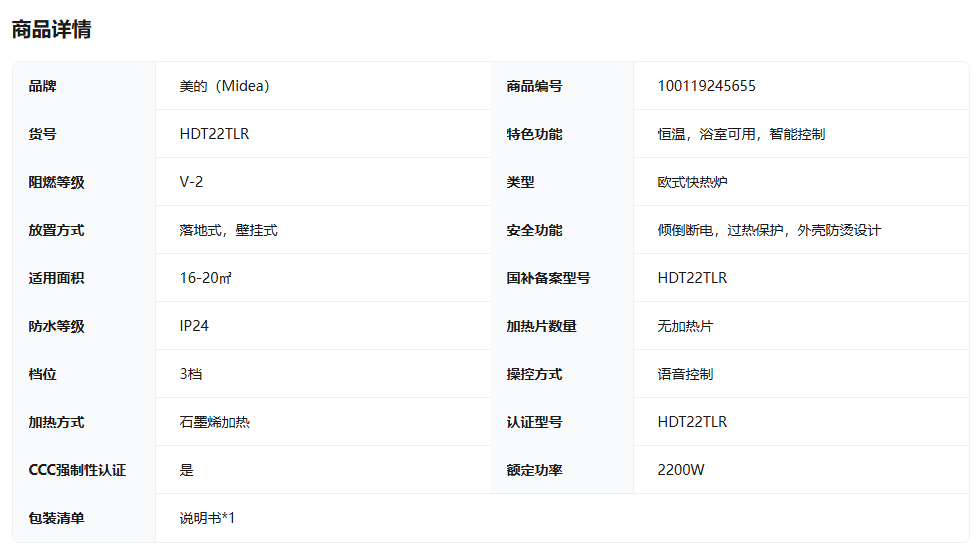This screenshot has width=979, height=557.
Task: Click the 安全功能 value 倾倒断电，过热保护
Action: click(x=768, y=230)
